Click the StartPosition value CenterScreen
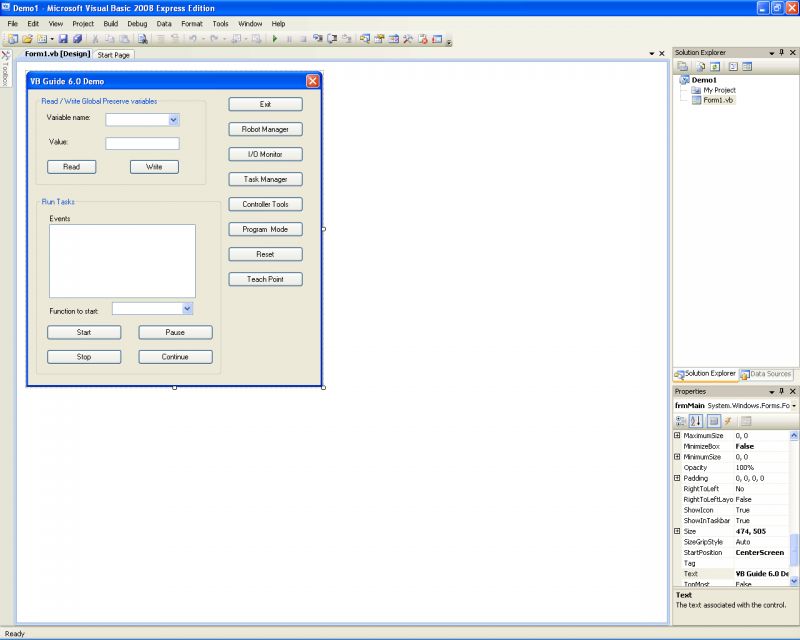Image resolution: width=800 pixels, height=640 pixels. [760, 552]
